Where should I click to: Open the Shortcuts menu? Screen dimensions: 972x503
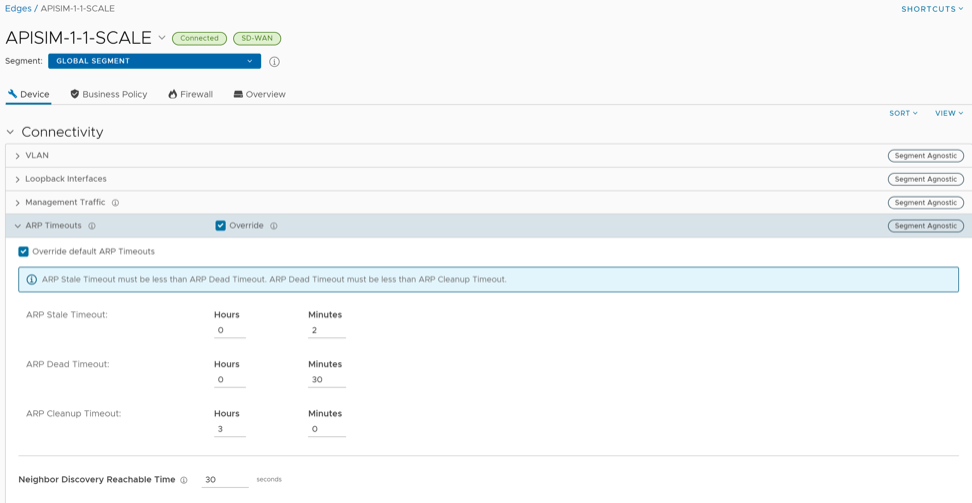click(x=932, y=9)
